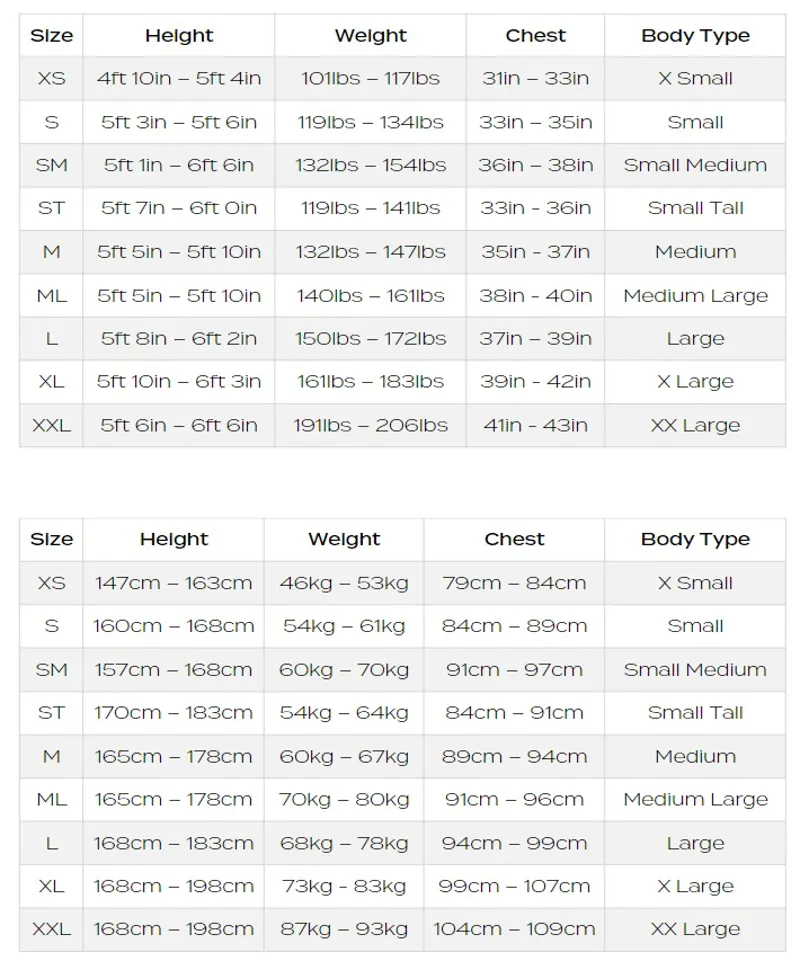Click the 94cm – 99cm chest cell

click(x=514, y=843)
